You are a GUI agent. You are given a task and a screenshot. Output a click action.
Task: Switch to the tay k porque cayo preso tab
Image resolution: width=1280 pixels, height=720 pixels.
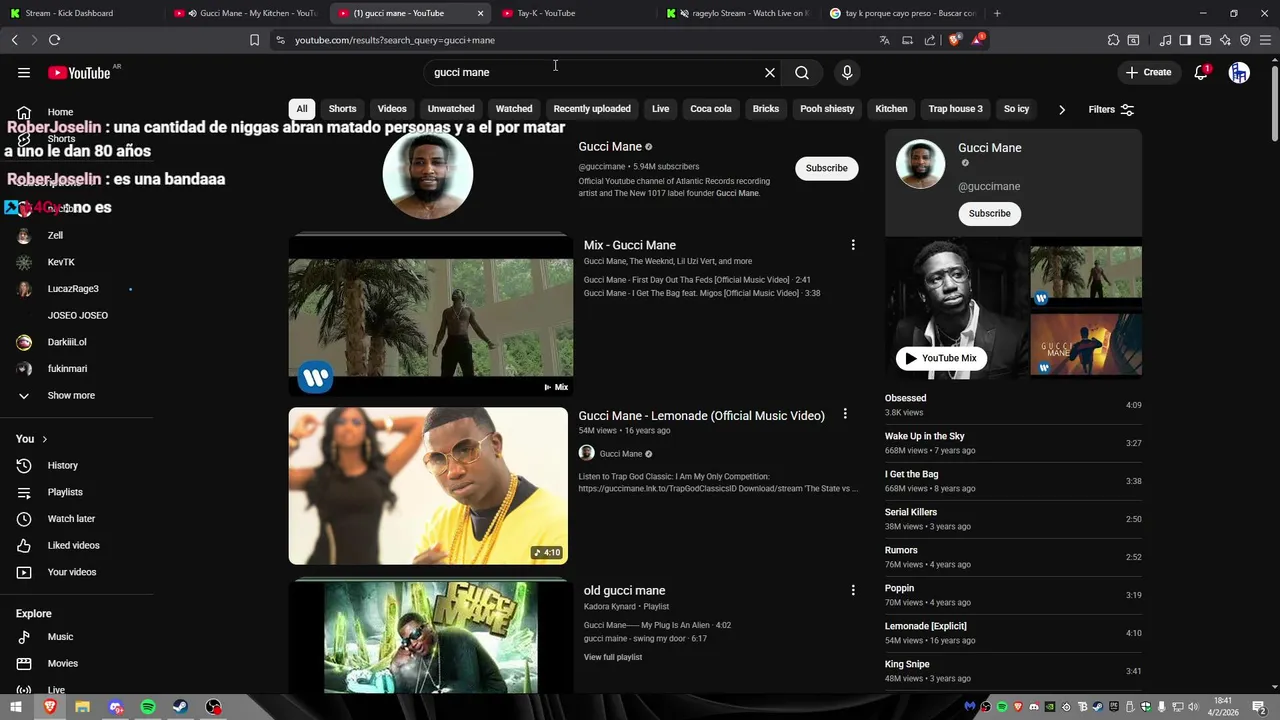901,13
